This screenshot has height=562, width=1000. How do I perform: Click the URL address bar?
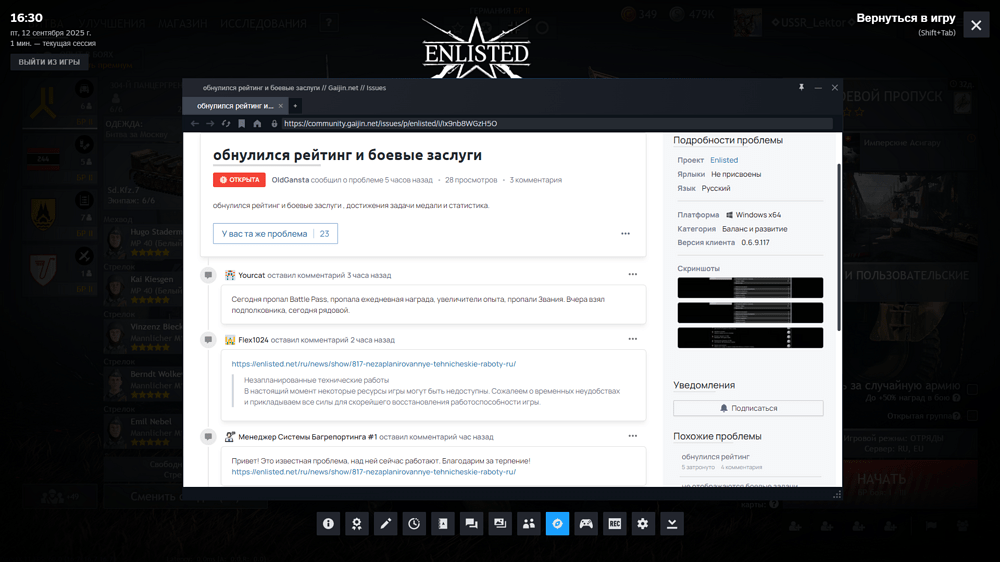(x=550, y=124)
